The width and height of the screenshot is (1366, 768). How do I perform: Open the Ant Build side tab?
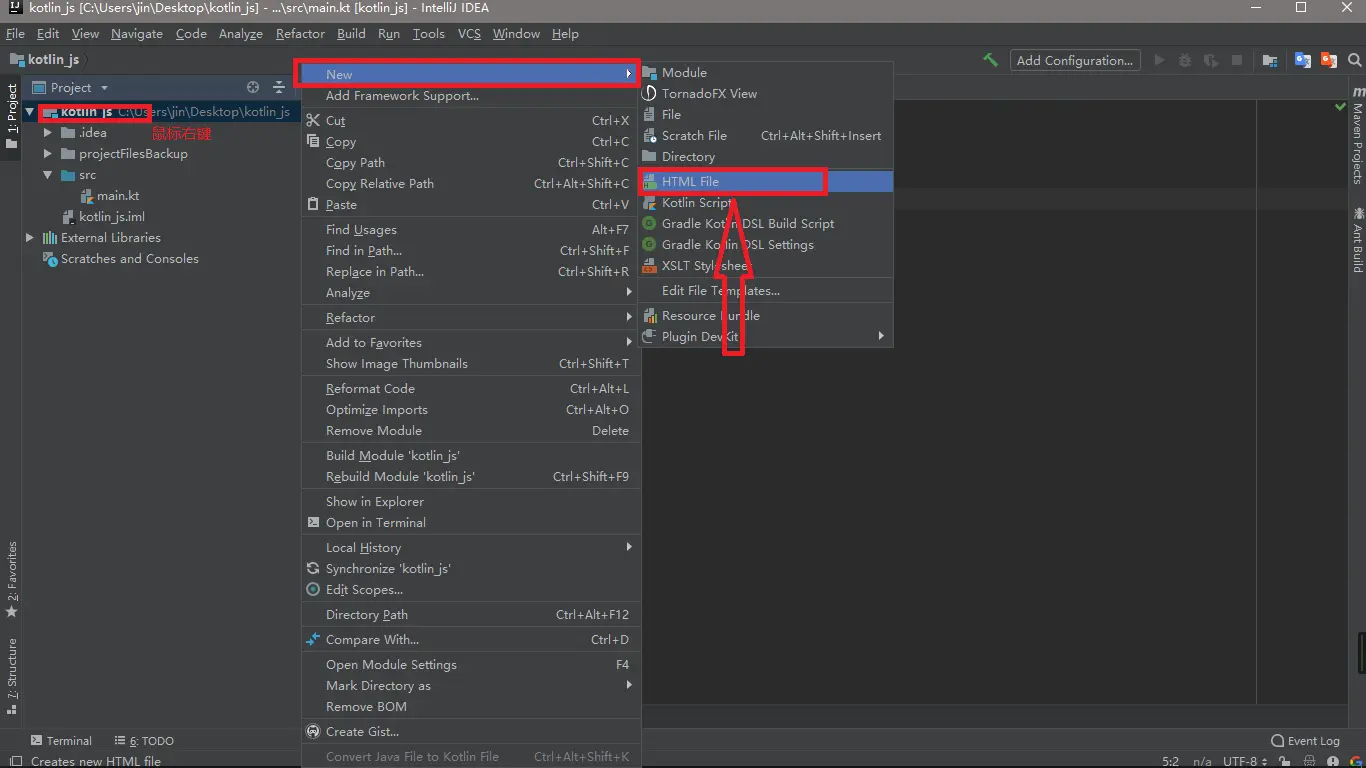[1357, 240]
